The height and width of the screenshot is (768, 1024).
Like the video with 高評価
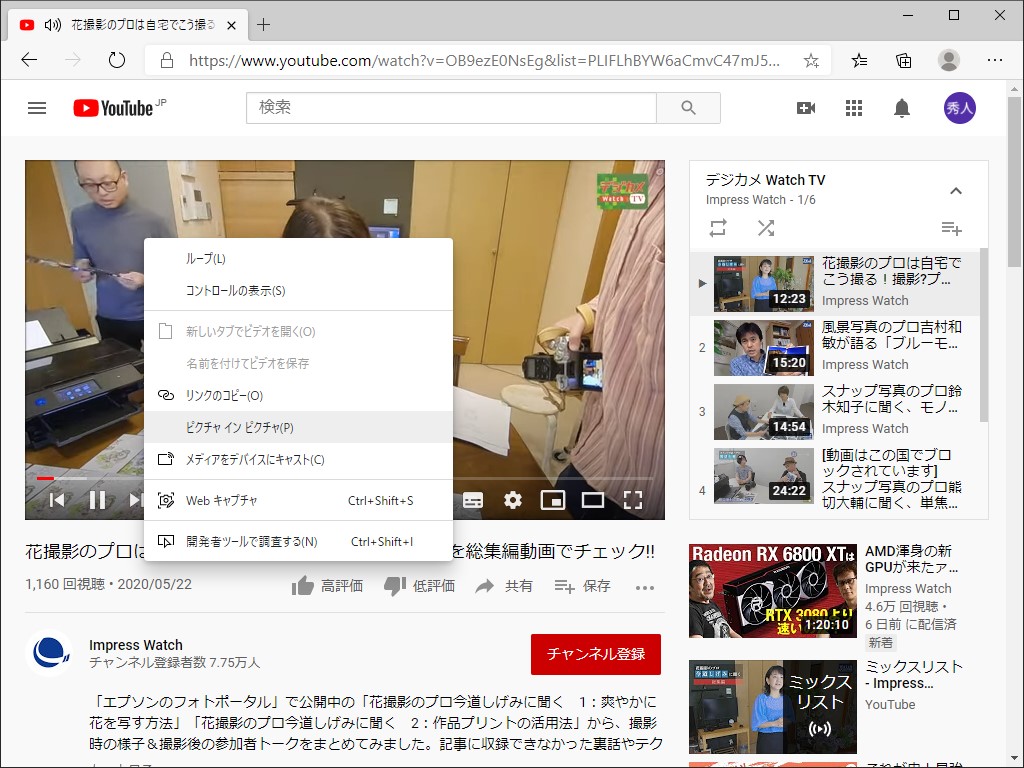(327, 589)
